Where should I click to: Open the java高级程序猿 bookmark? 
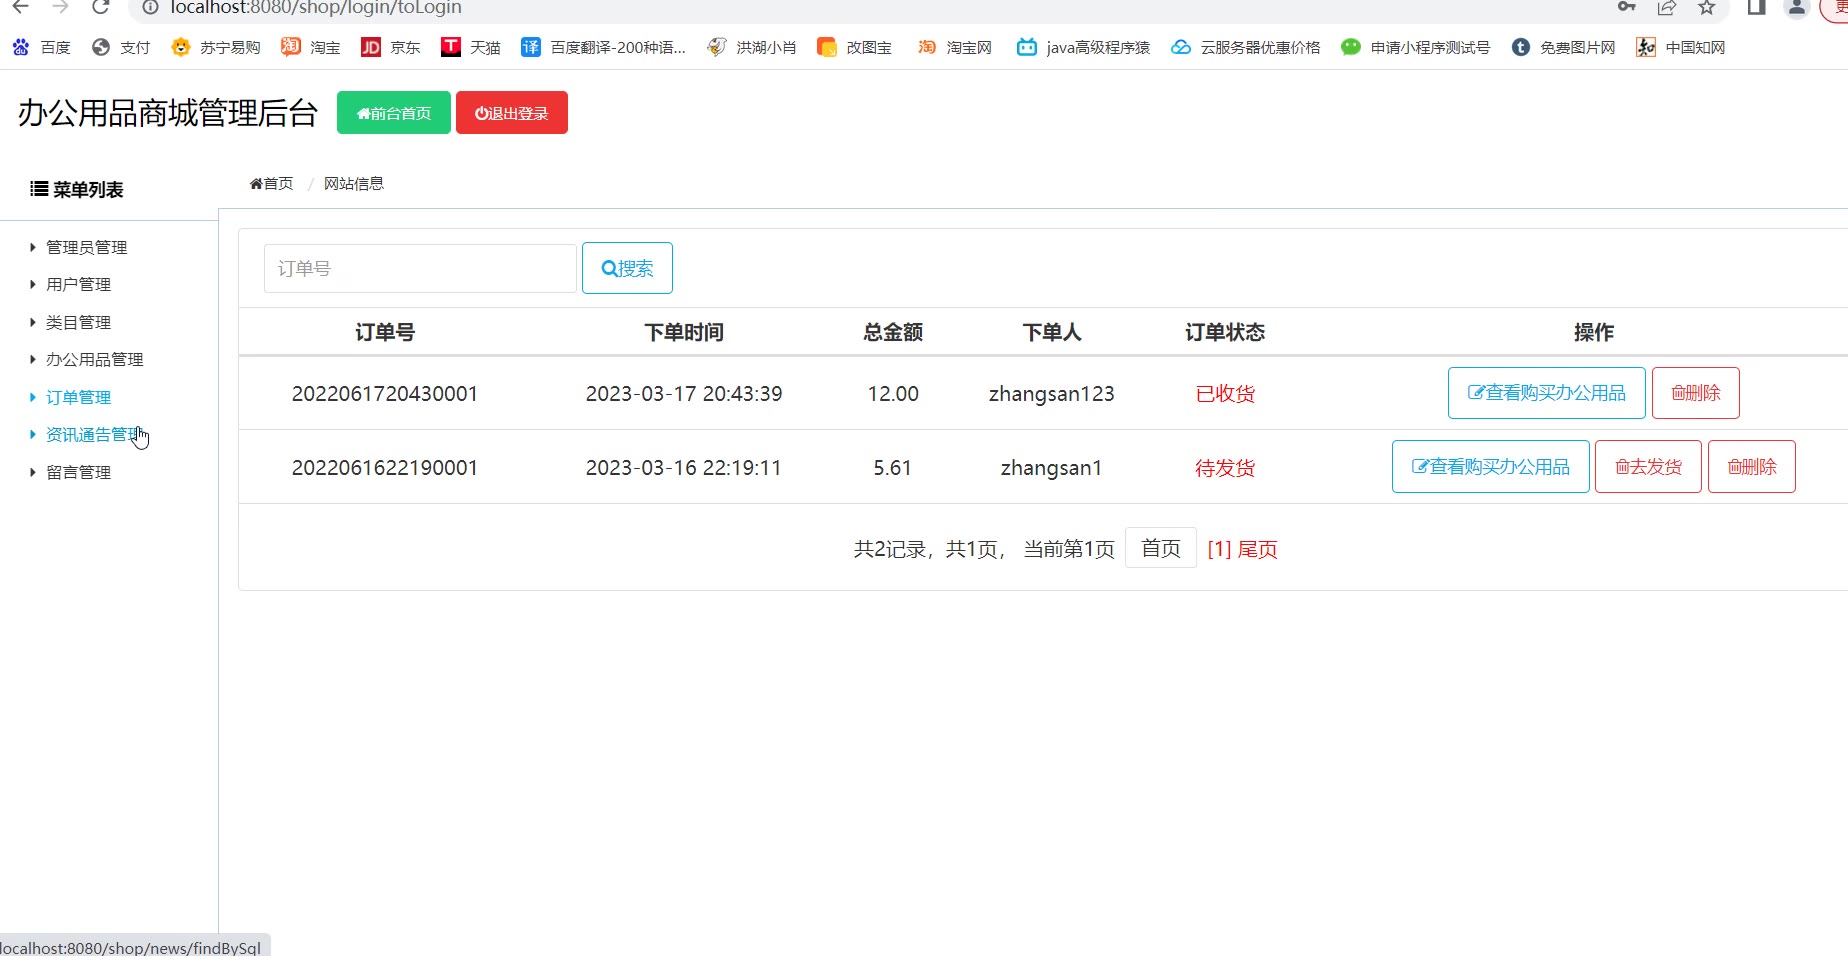click(1083, 47)
